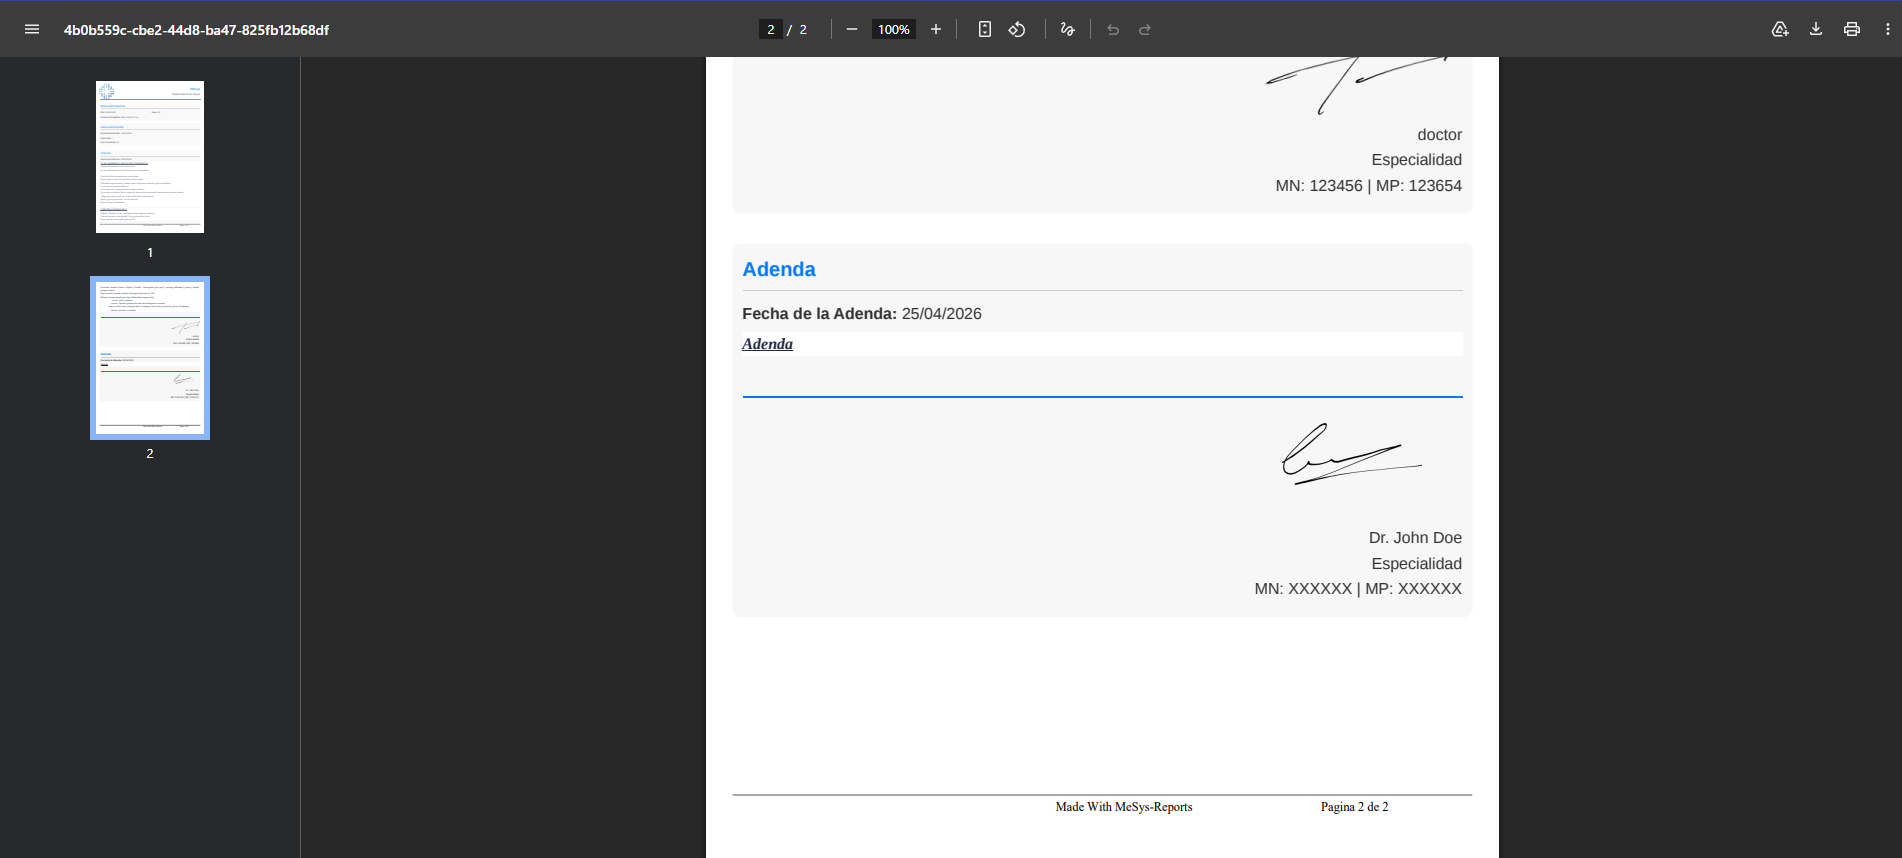Click the redo arrow in the toolbar
The image size is (1902, 858).
(1145, 29)
